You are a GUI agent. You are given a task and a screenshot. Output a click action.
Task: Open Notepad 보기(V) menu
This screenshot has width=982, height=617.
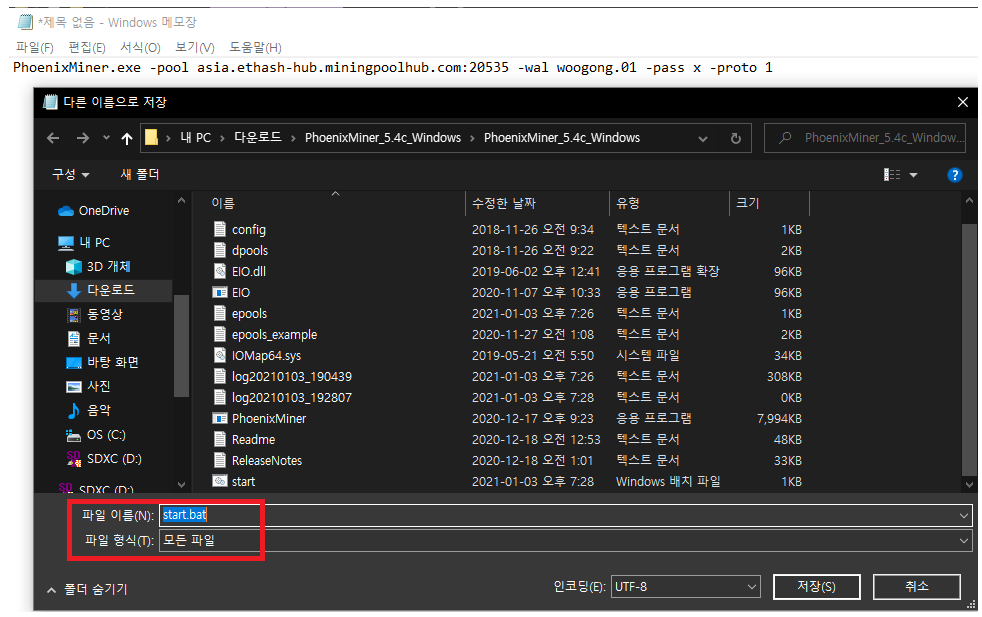coord(194,48)
